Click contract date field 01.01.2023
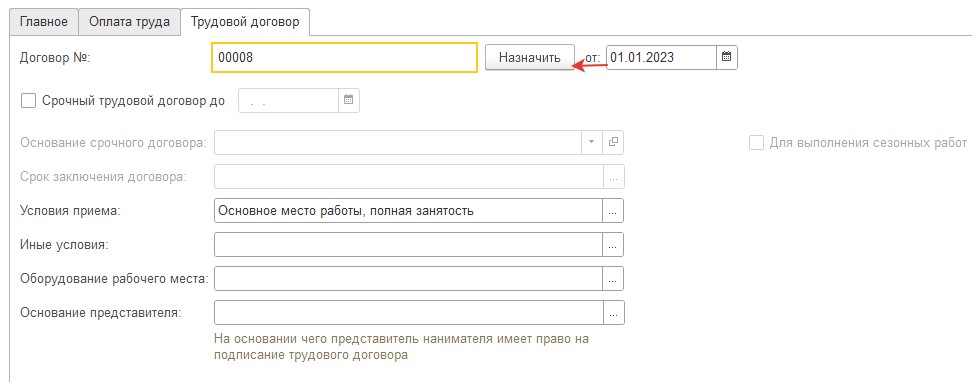Screen dimensions: 972x382 (x=661, y=58)
